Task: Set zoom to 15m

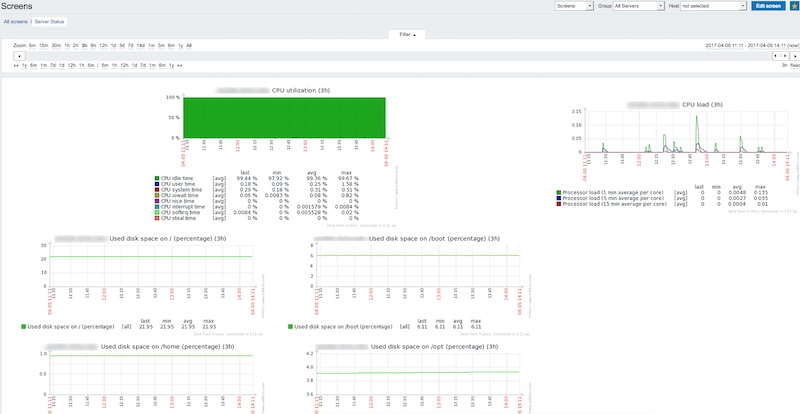Action: 44,45
